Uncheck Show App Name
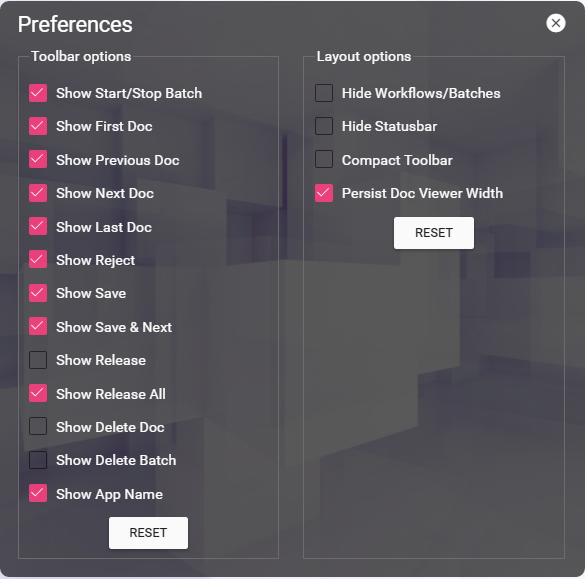The image size is (585, 579). click(38, 493)
